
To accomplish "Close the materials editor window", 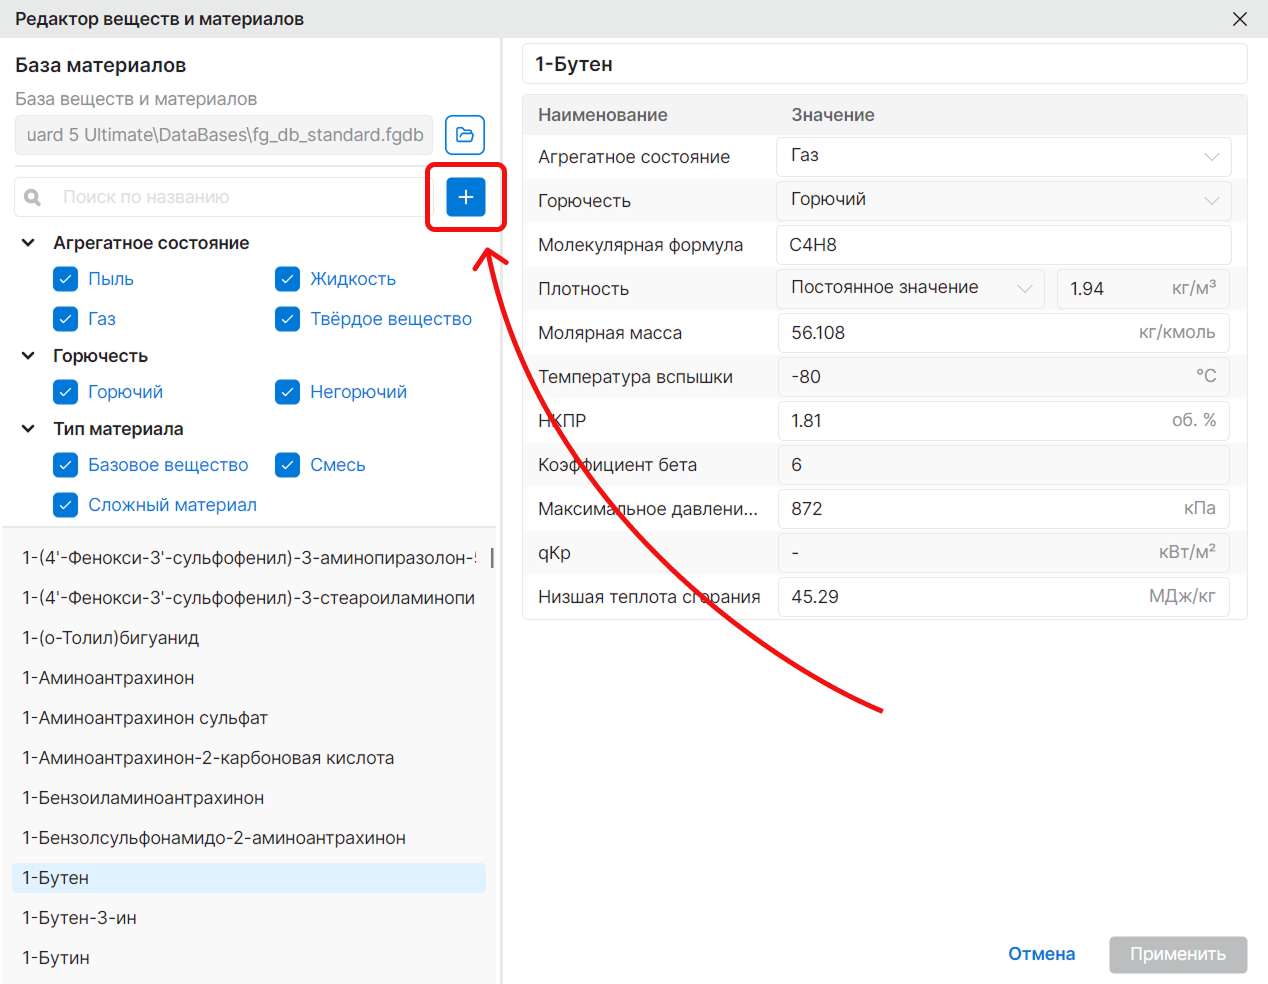I will [1240, 19].
